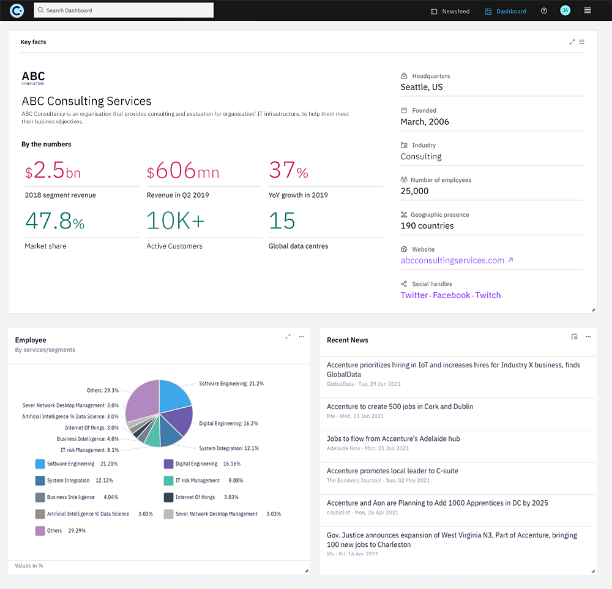Viewport: 612px width, 589px height.
Task: Click the 47.8% market share figure
Action: (x=55, y=221)
